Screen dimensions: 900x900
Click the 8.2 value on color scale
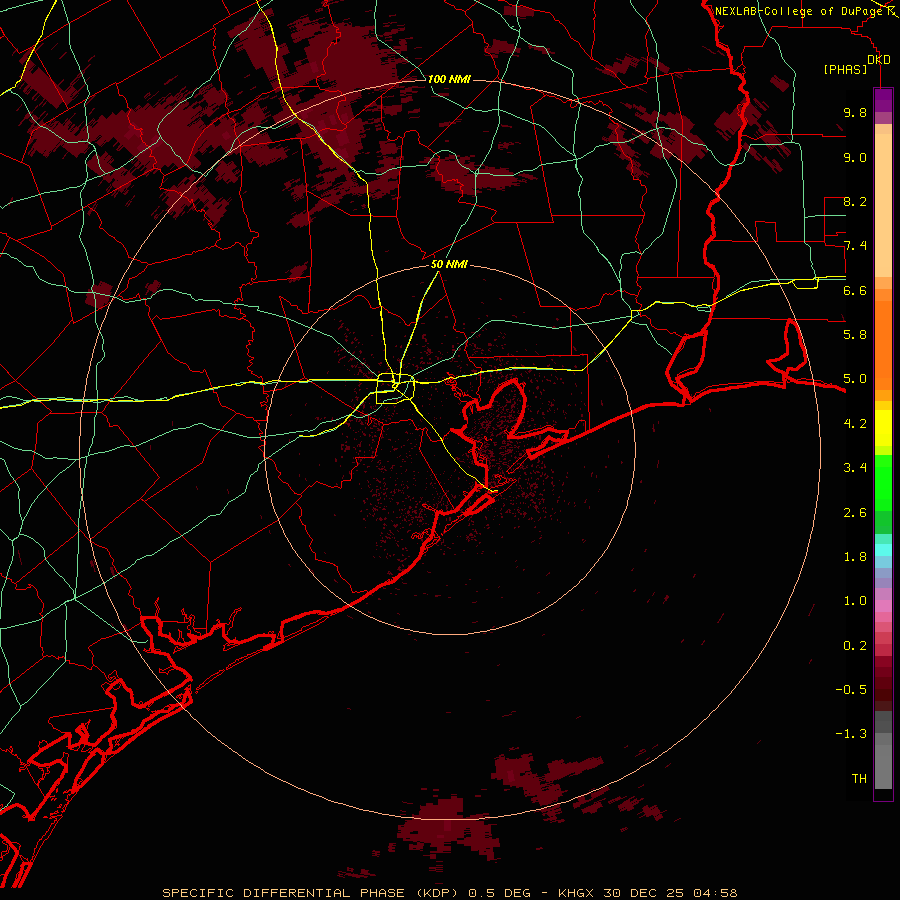click(855, 201)
